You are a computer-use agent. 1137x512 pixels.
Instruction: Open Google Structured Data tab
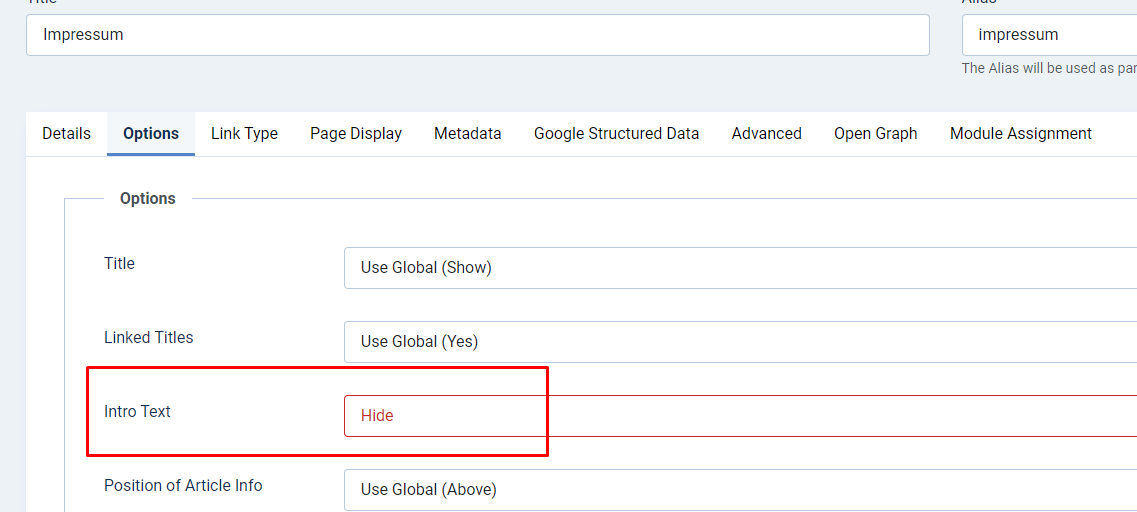(616, 134)
